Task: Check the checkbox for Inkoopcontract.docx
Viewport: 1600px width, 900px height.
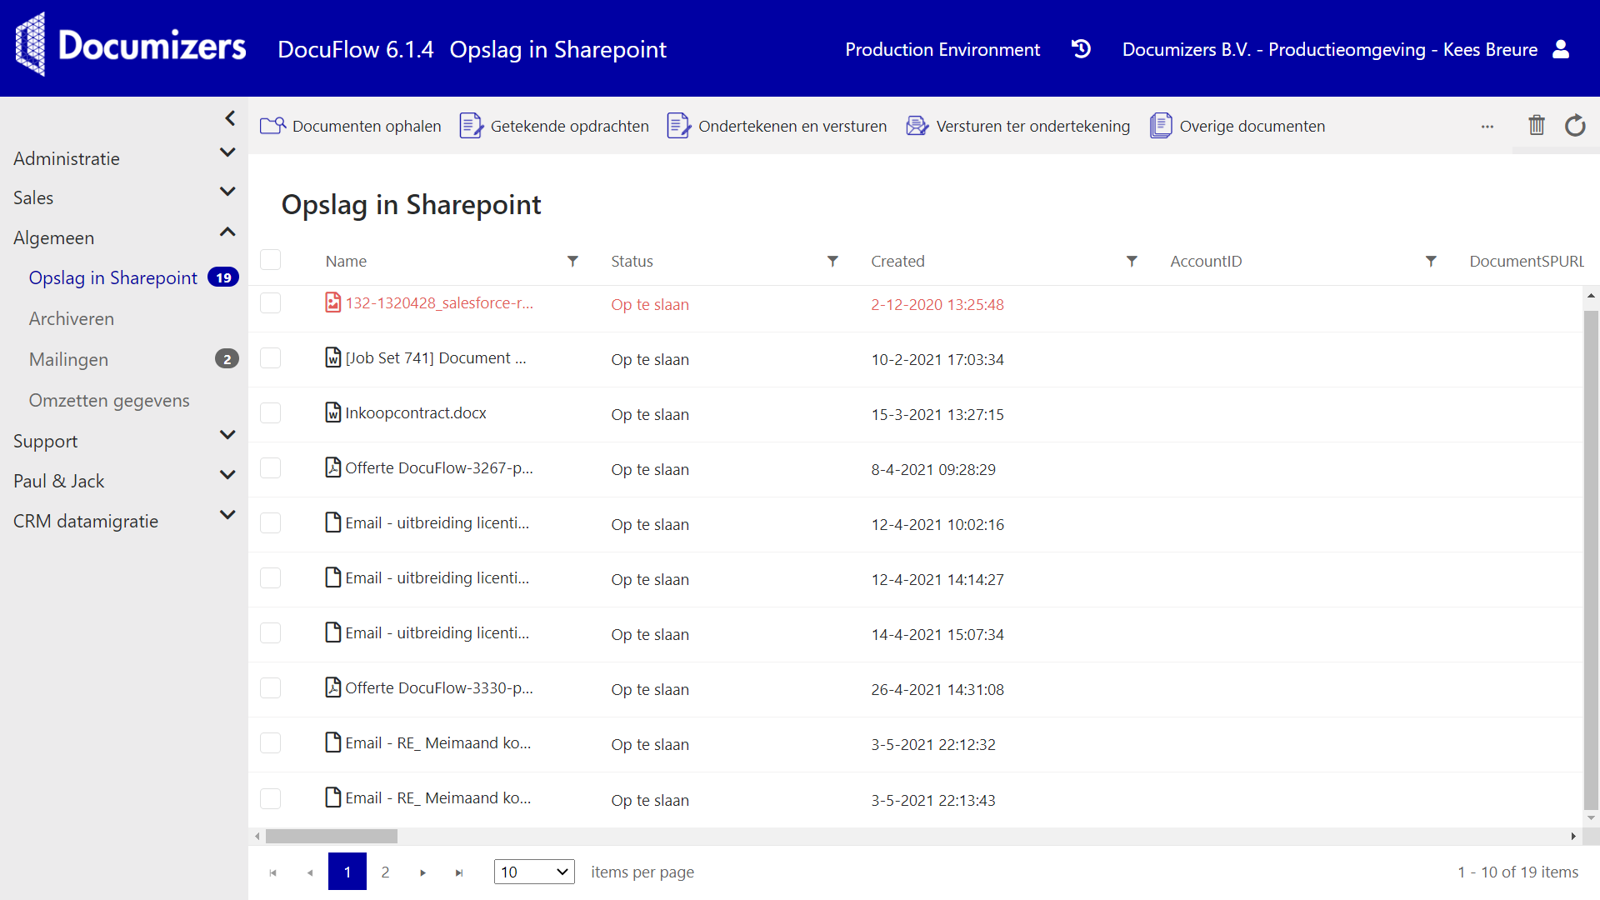Action: tap(270, 412)
